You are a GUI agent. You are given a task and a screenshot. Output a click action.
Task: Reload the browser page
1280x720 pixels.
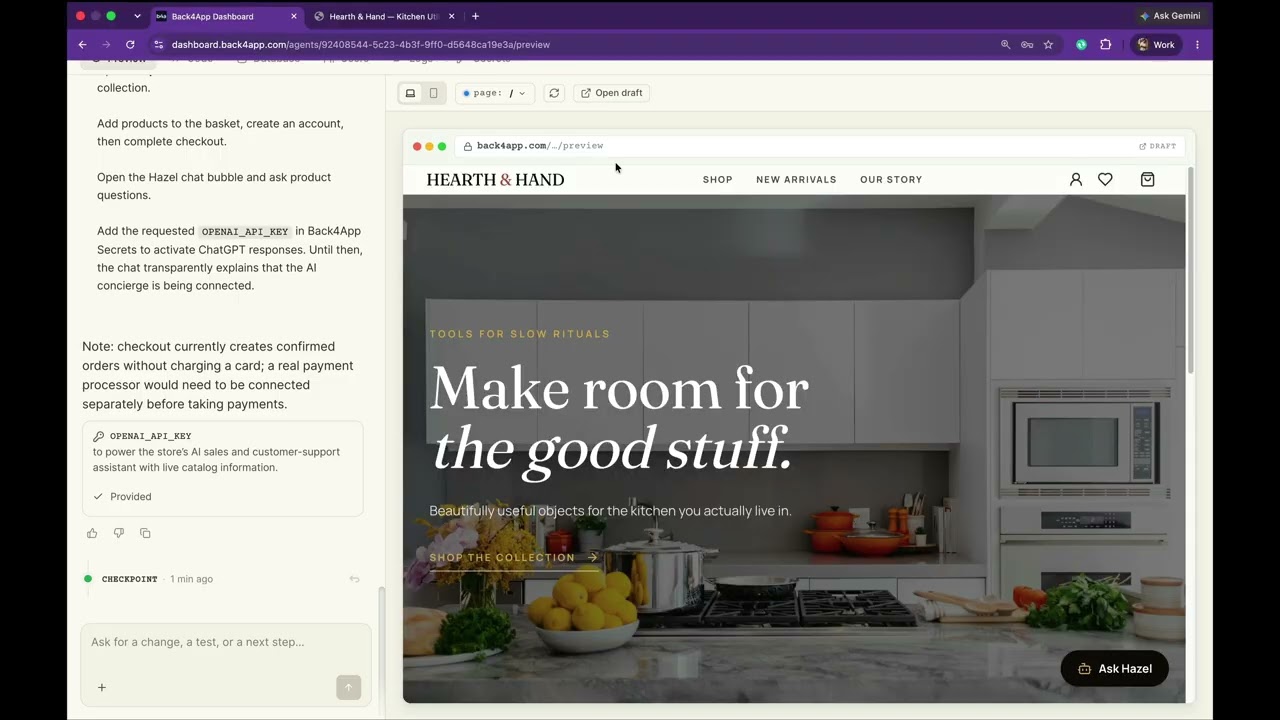pos(130,44)
